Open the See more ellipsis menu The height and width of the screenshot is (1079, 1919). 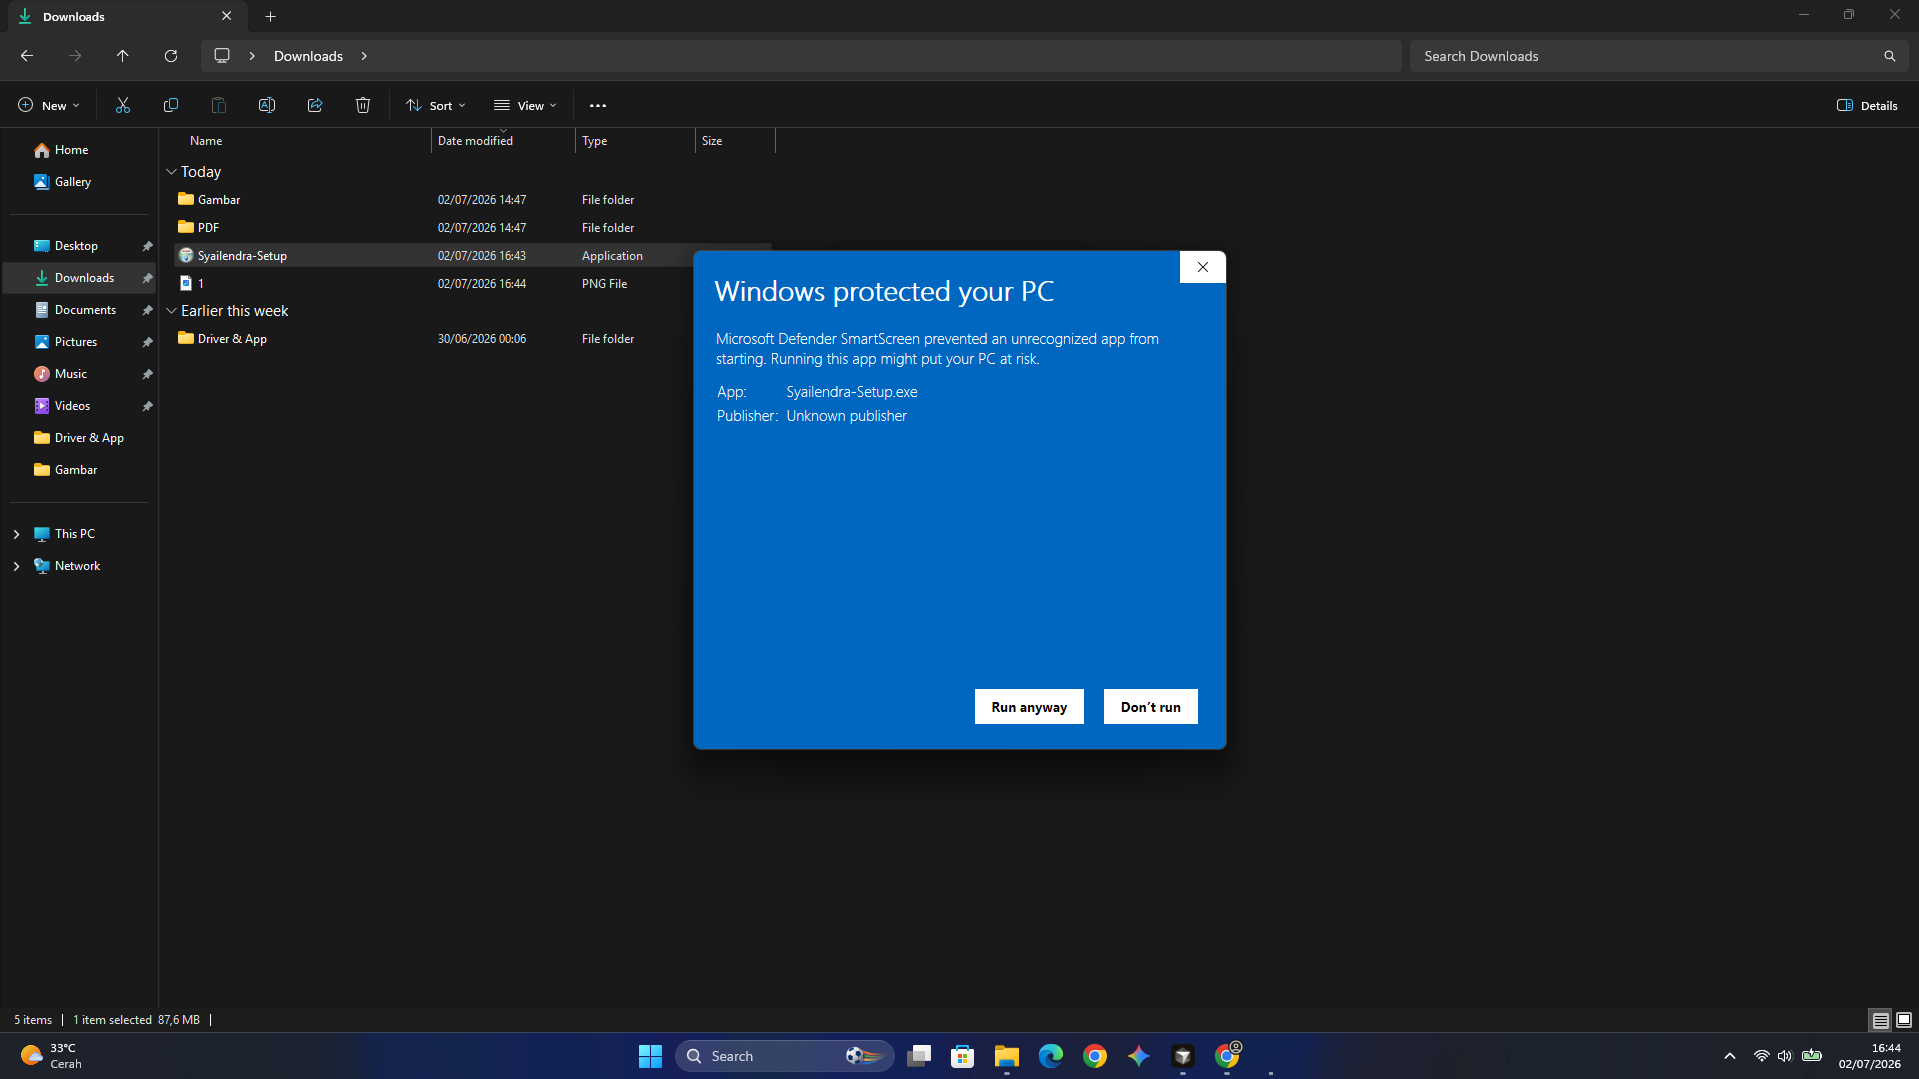tap(598, 105)
